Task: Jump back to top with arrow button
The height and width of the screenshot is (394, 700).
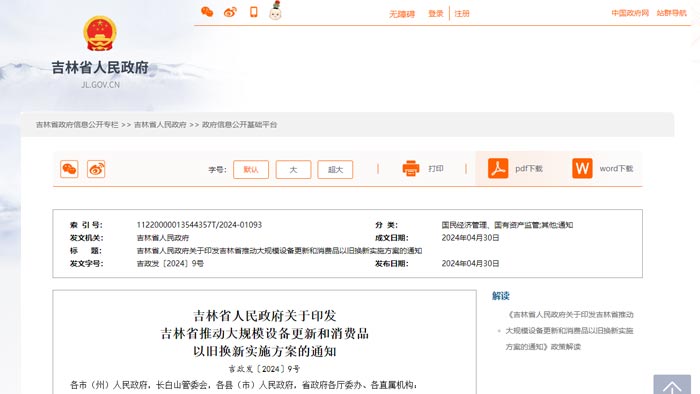Action: click(672, 385)
